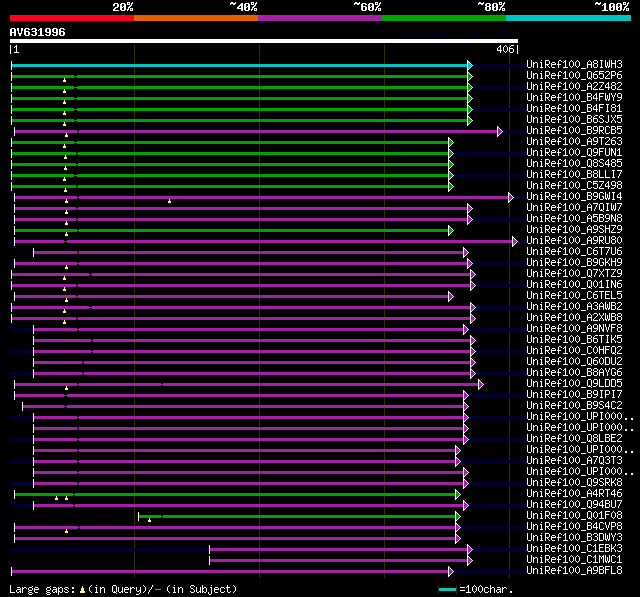Click the cyan arrowhead on the A8IWH3 alignment
This screenshot has width=640, height=597.
pyautogui.click(x=470, y=65)
